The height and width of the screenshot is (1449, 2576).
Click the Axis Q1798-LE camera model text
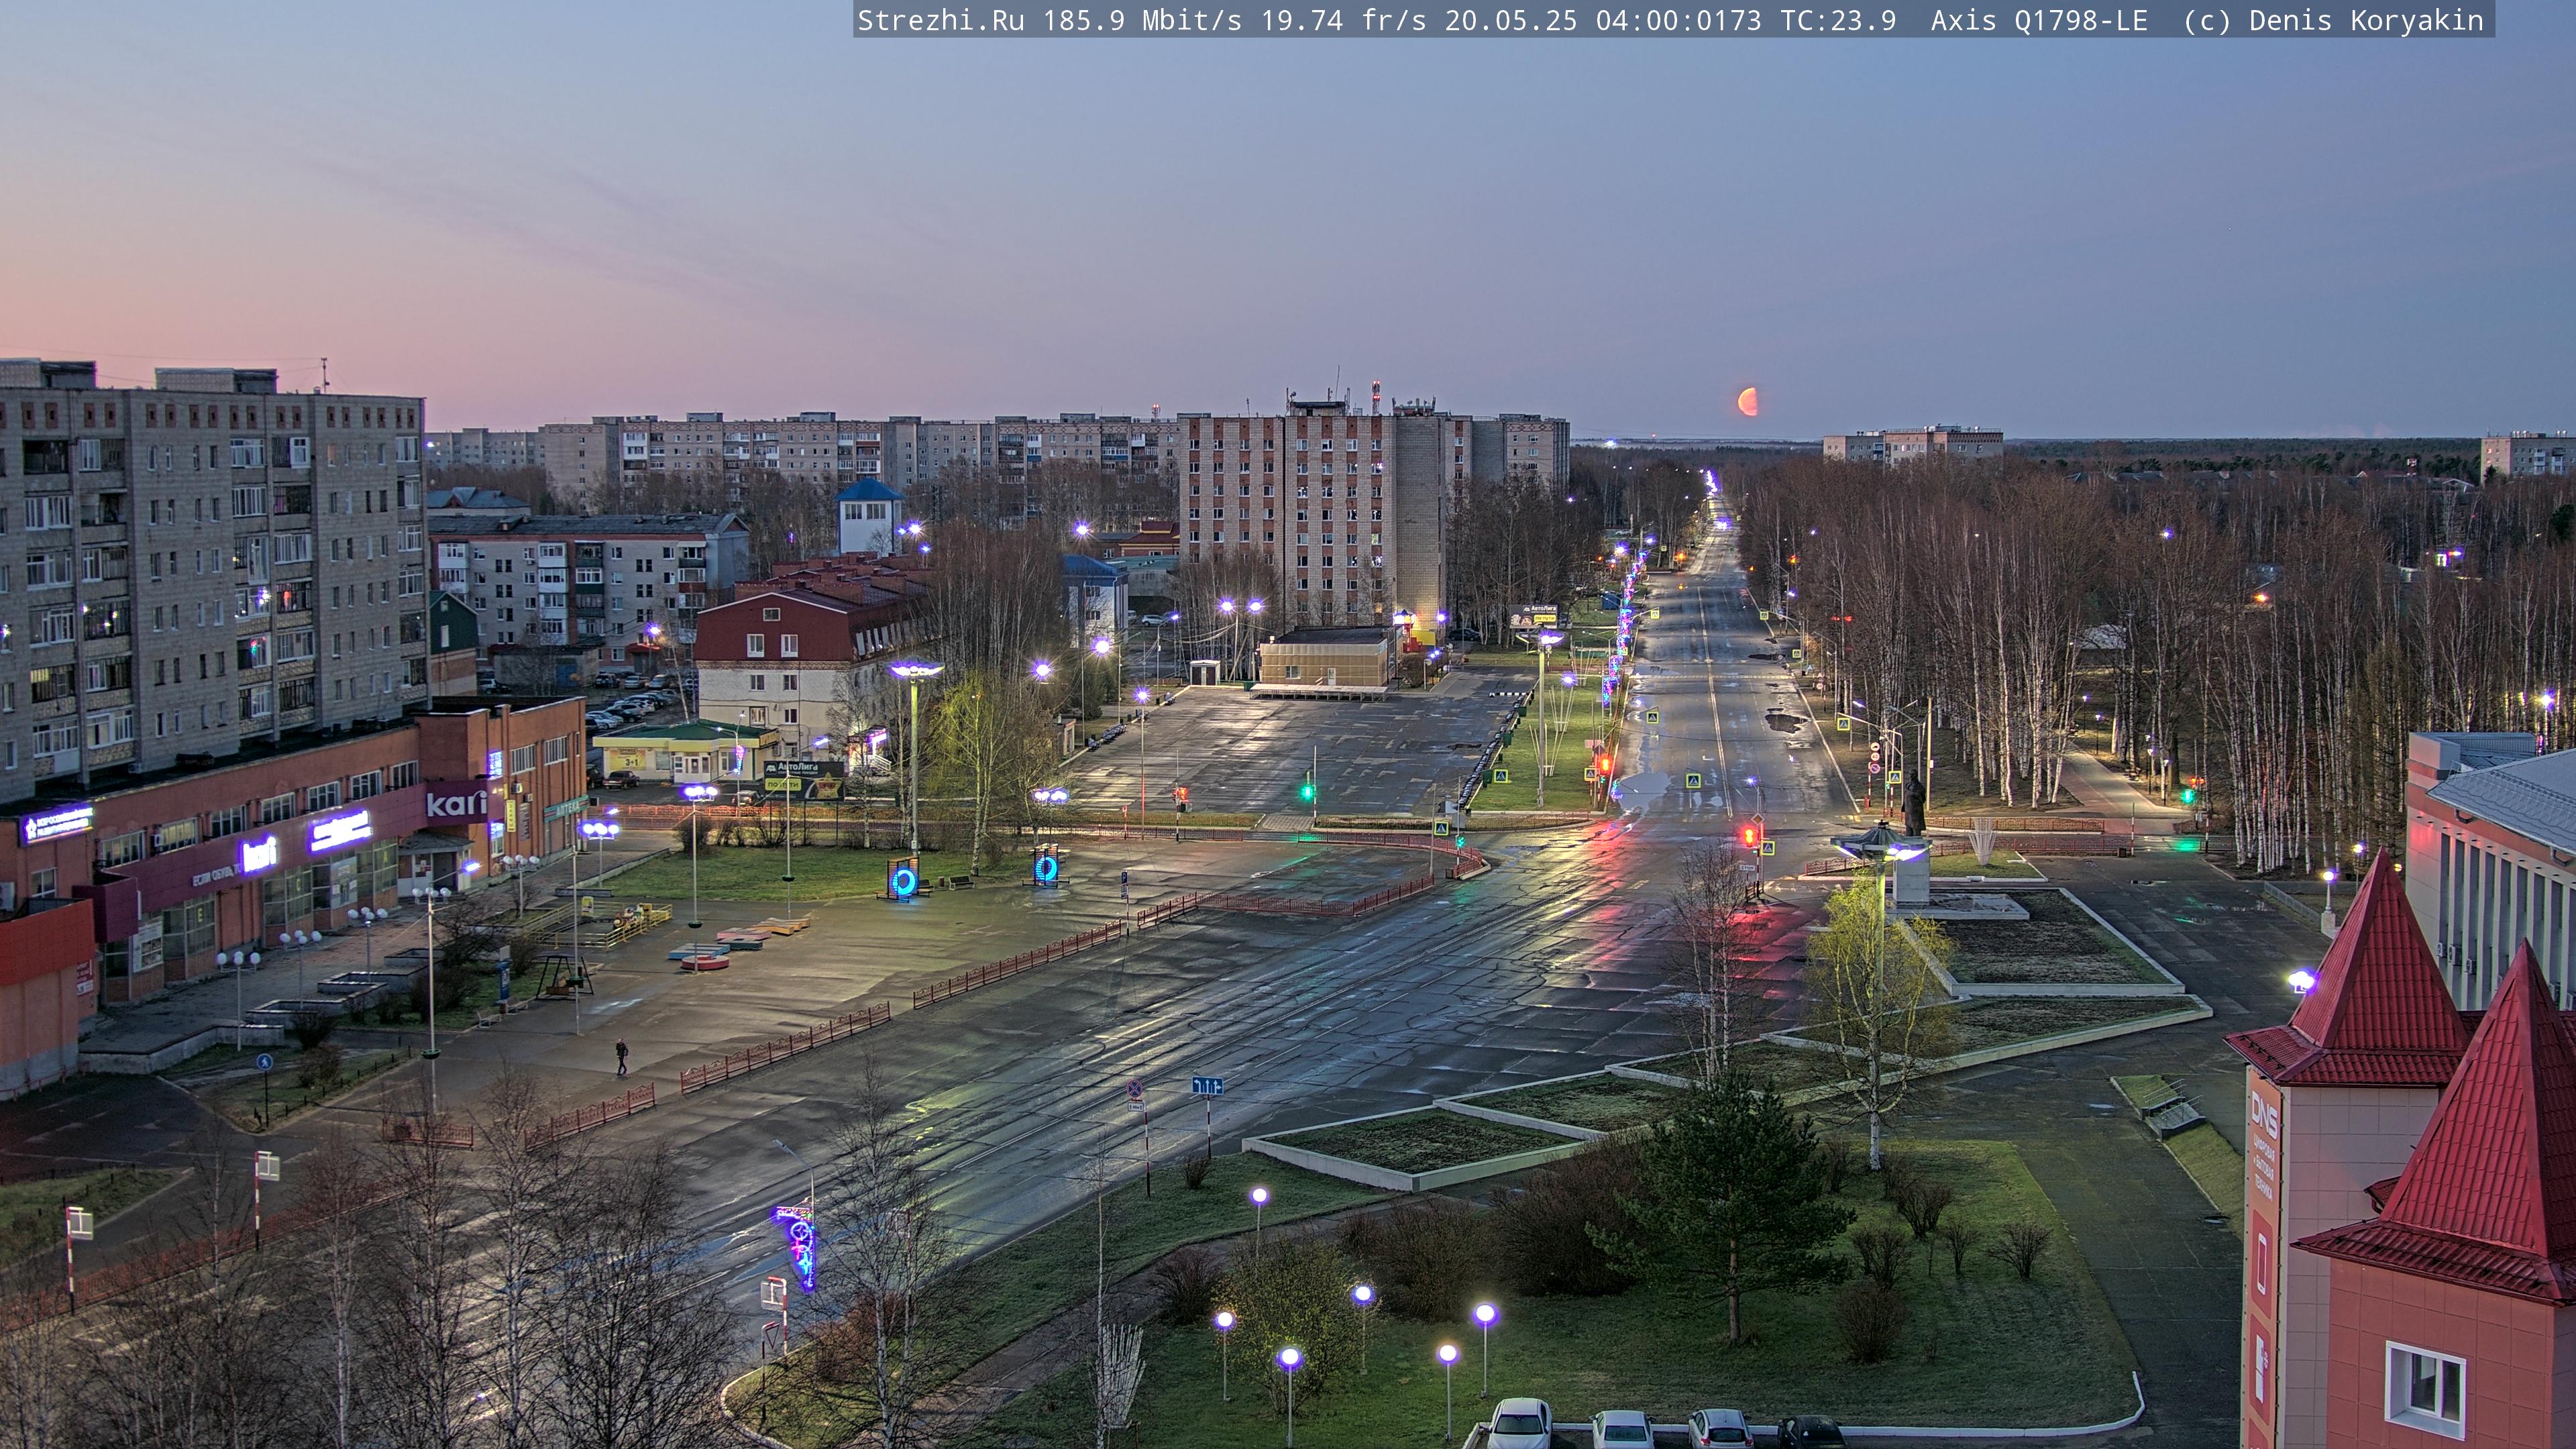[2039, 20]
